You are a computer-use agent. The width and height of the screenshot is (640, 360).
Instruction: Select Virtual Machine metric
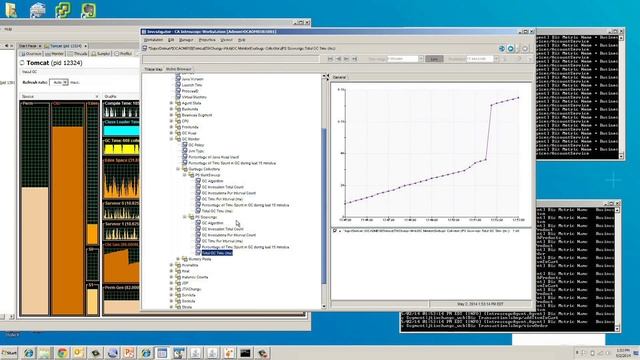[x=194, y=97]
